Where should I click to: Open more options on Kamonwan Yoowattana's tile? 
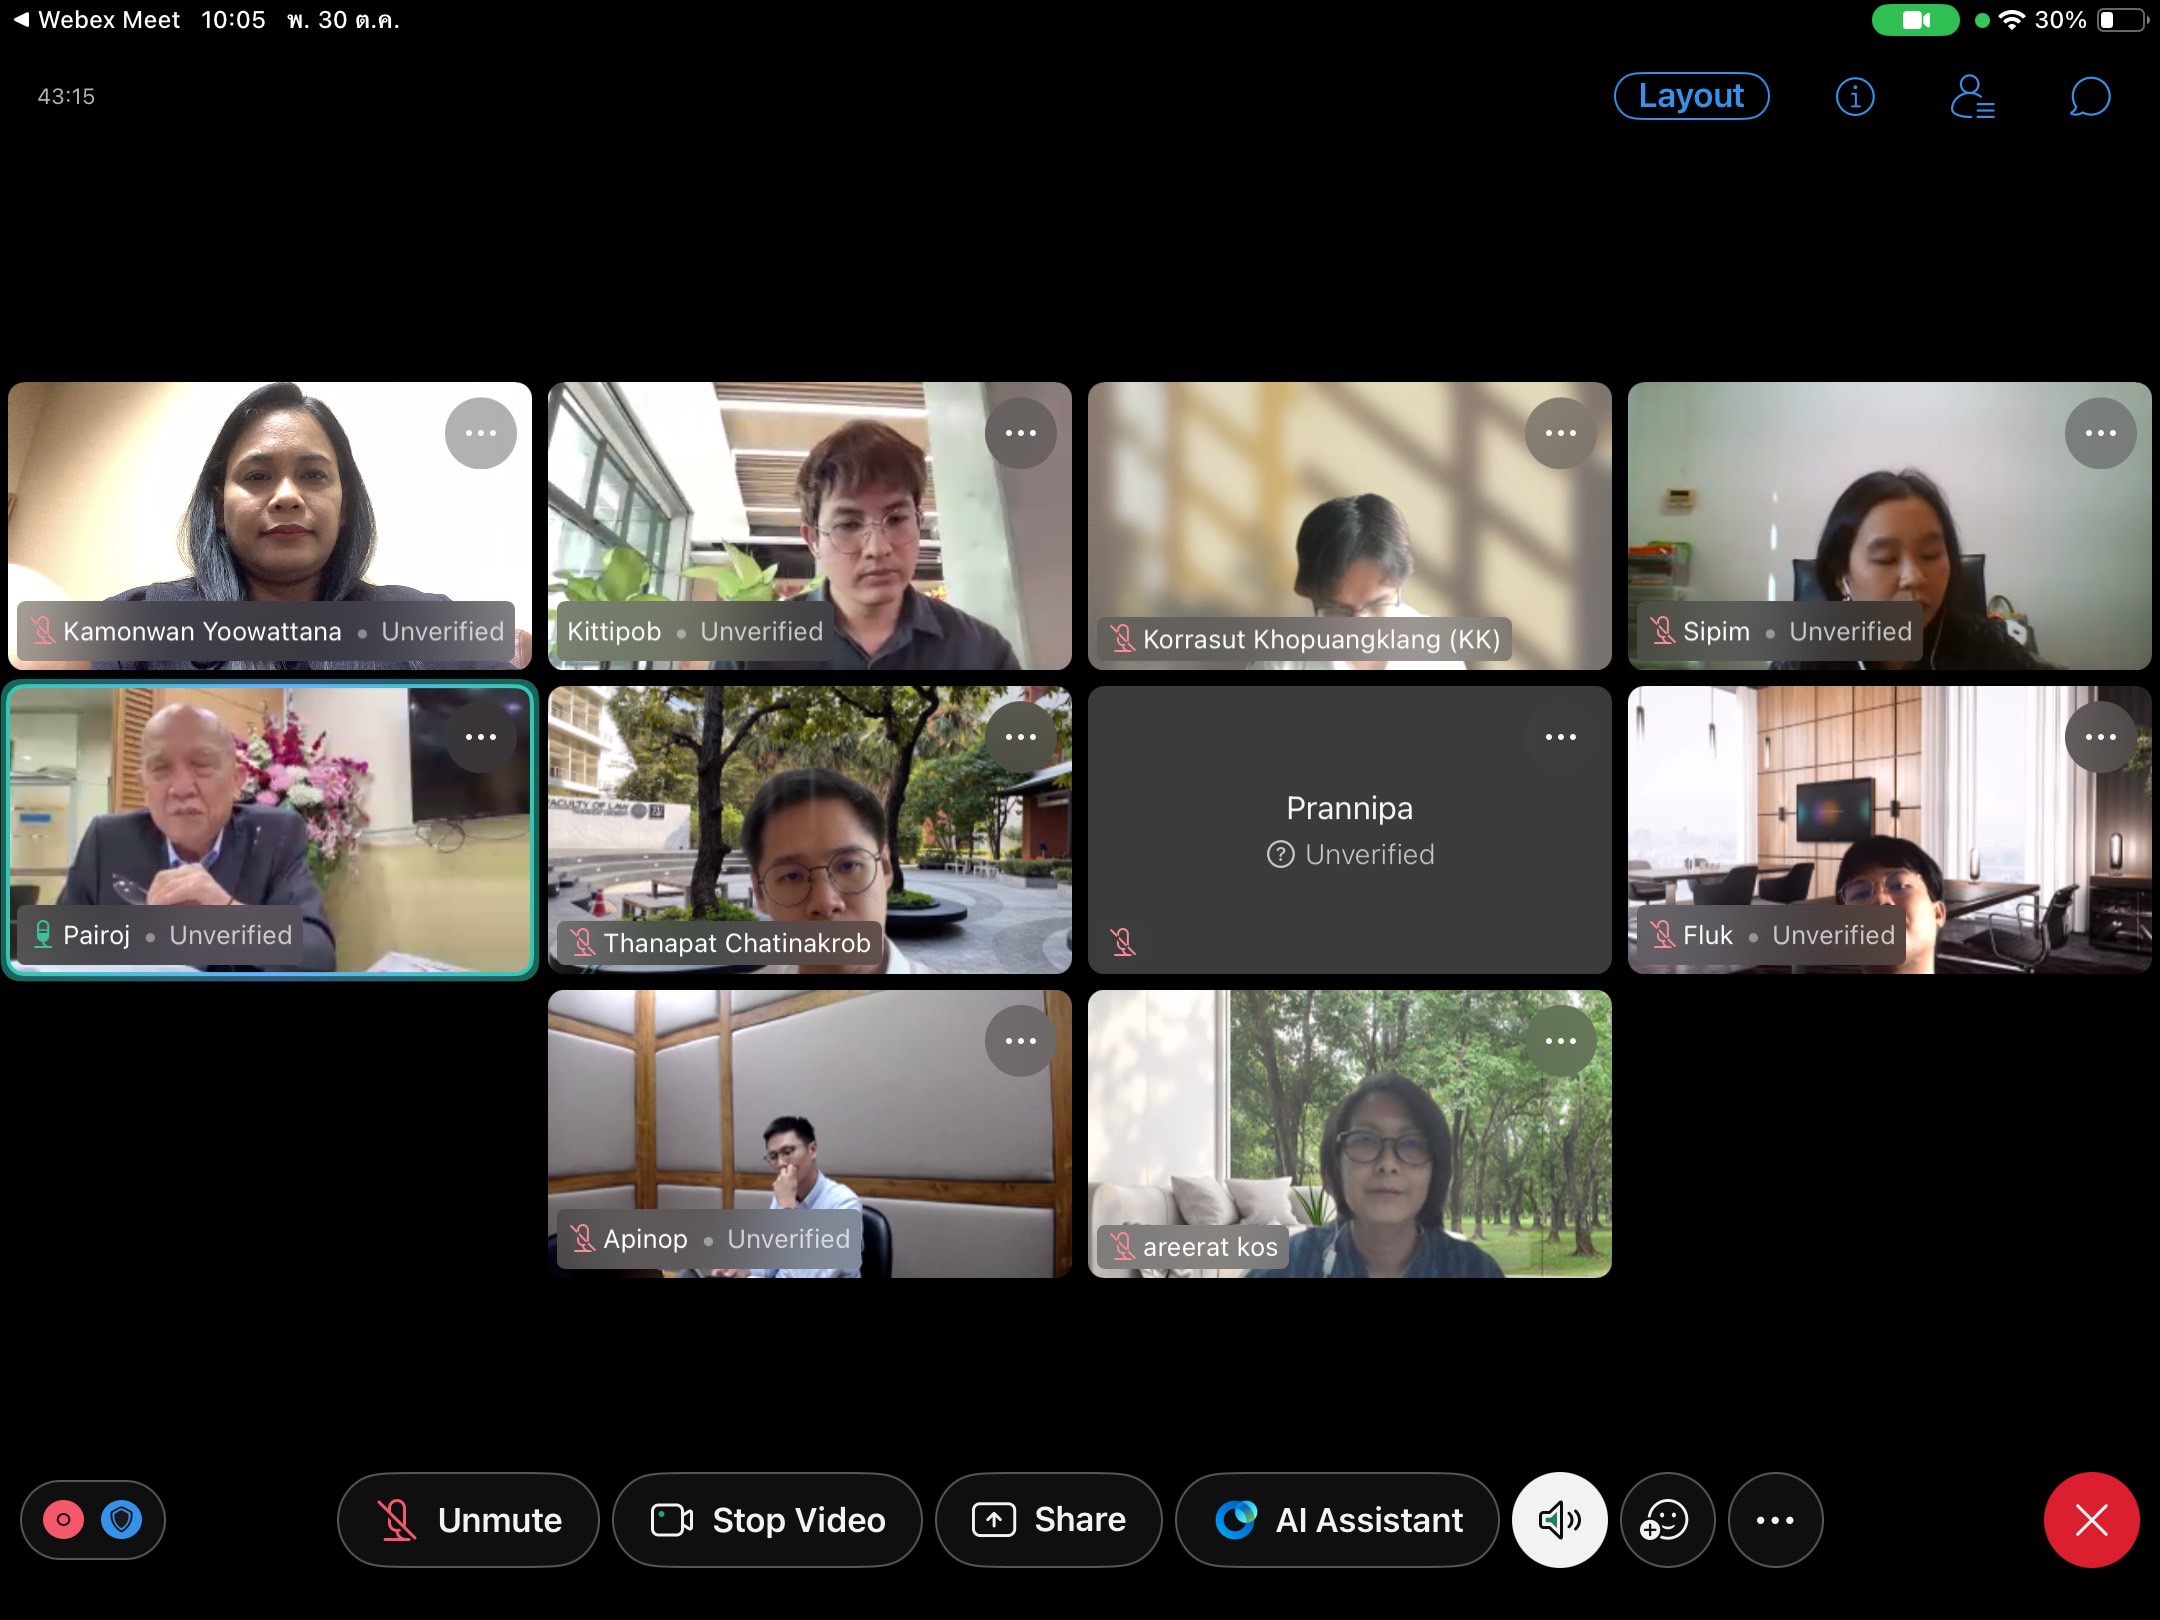(481, 433)
